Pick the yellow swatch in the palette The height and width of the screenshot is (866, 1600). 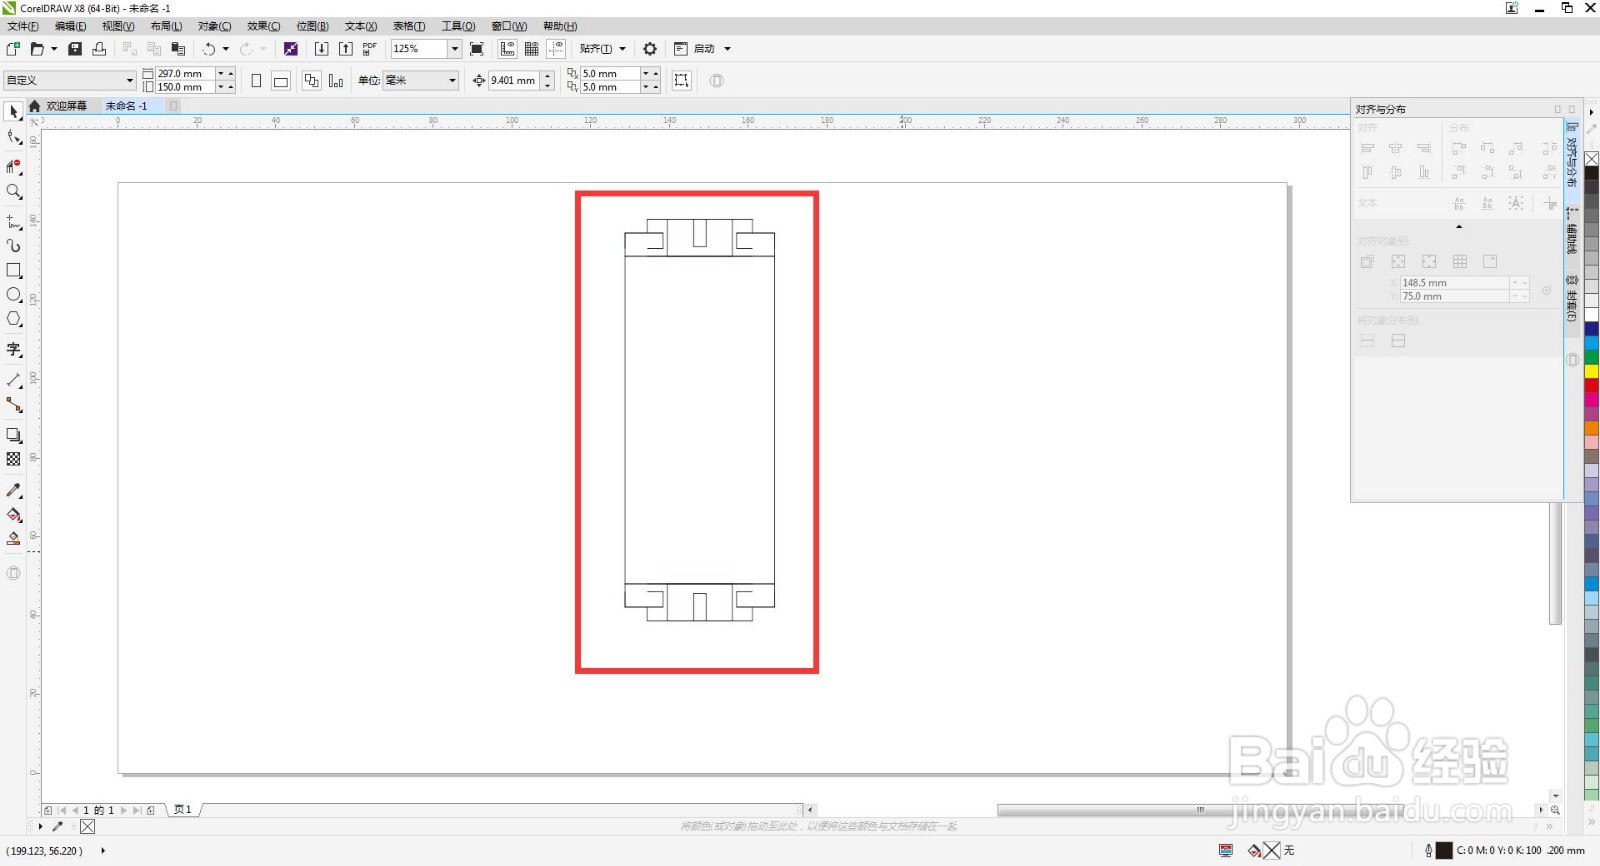(1591, 371)
